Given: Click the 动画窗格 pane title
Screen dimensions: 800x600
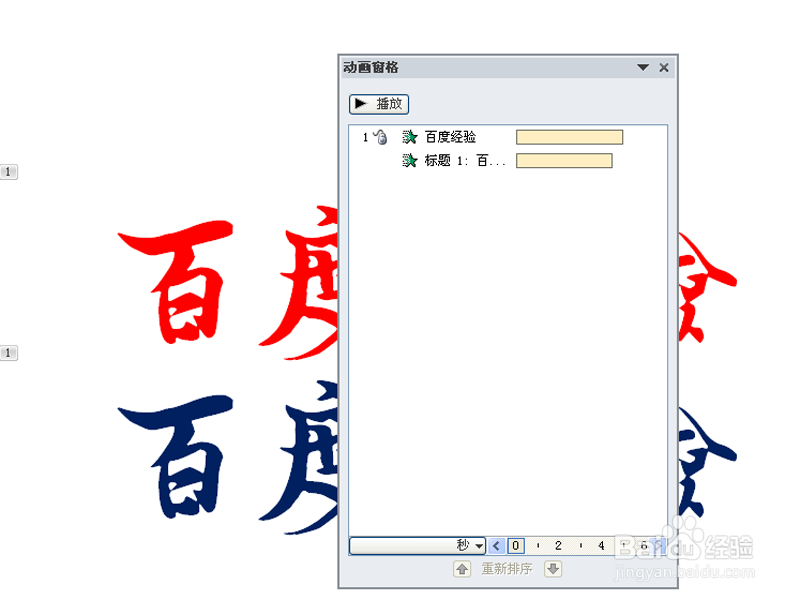Looking at the screenshot, I should [x=371, y=67].
